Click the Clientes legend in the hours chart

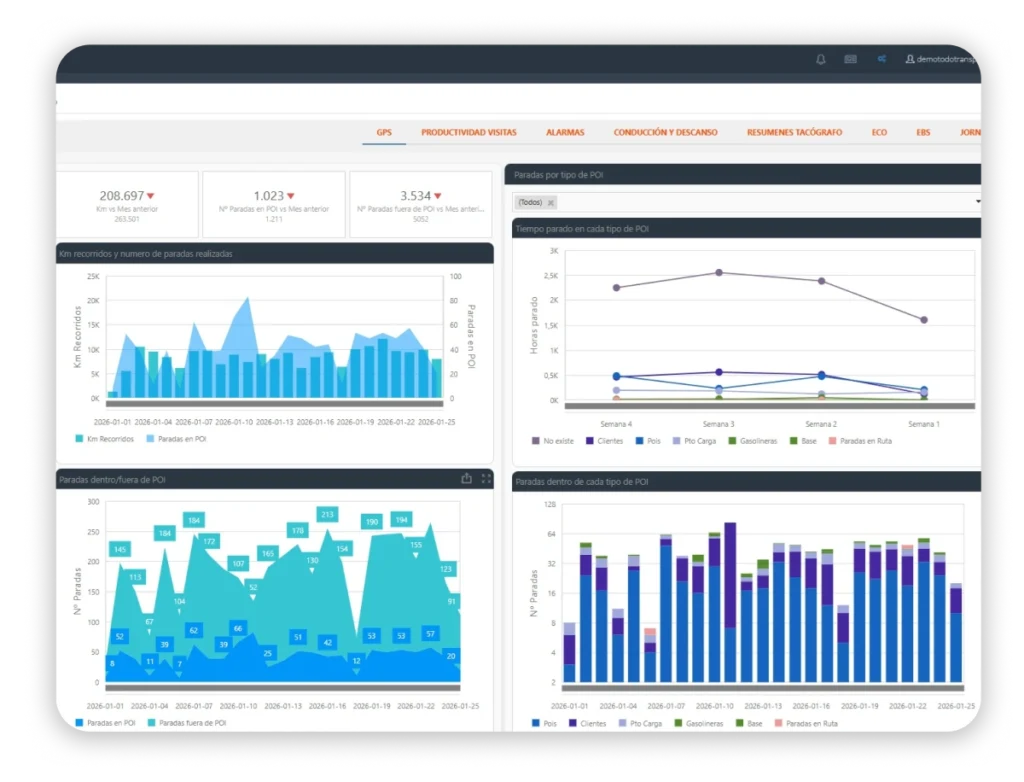click(x=604, y=441)
